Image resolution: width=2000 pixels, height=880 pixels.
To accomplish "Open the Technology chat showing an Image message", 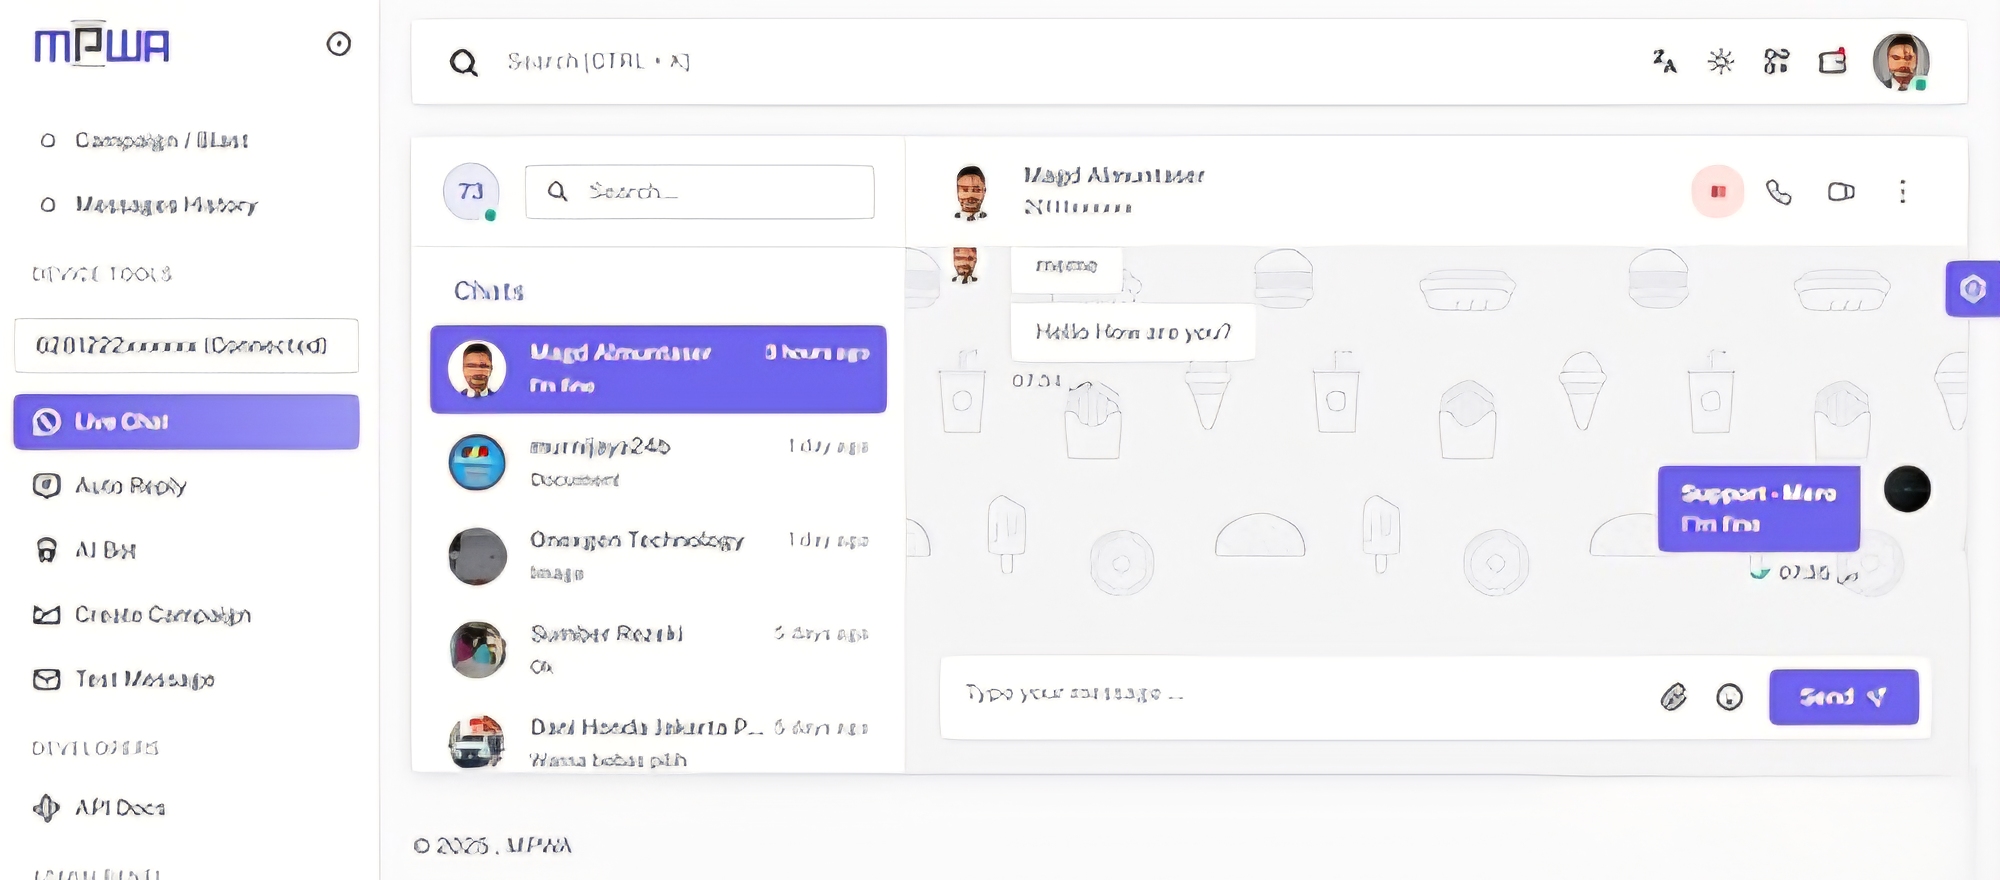I will (658, 556).
